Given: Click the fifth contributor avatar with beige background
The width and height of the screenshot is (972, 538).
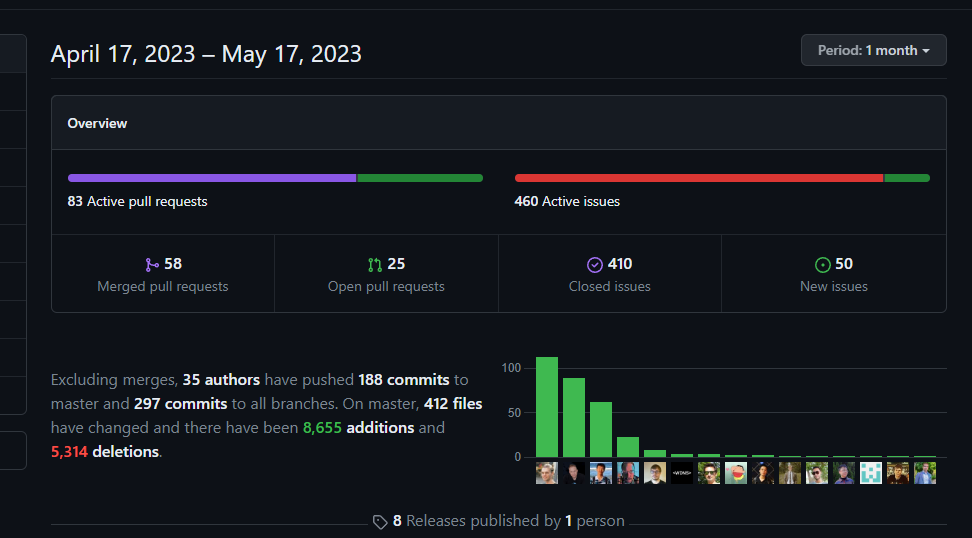Looking at the screenshot, I should (x=655, y=473).
